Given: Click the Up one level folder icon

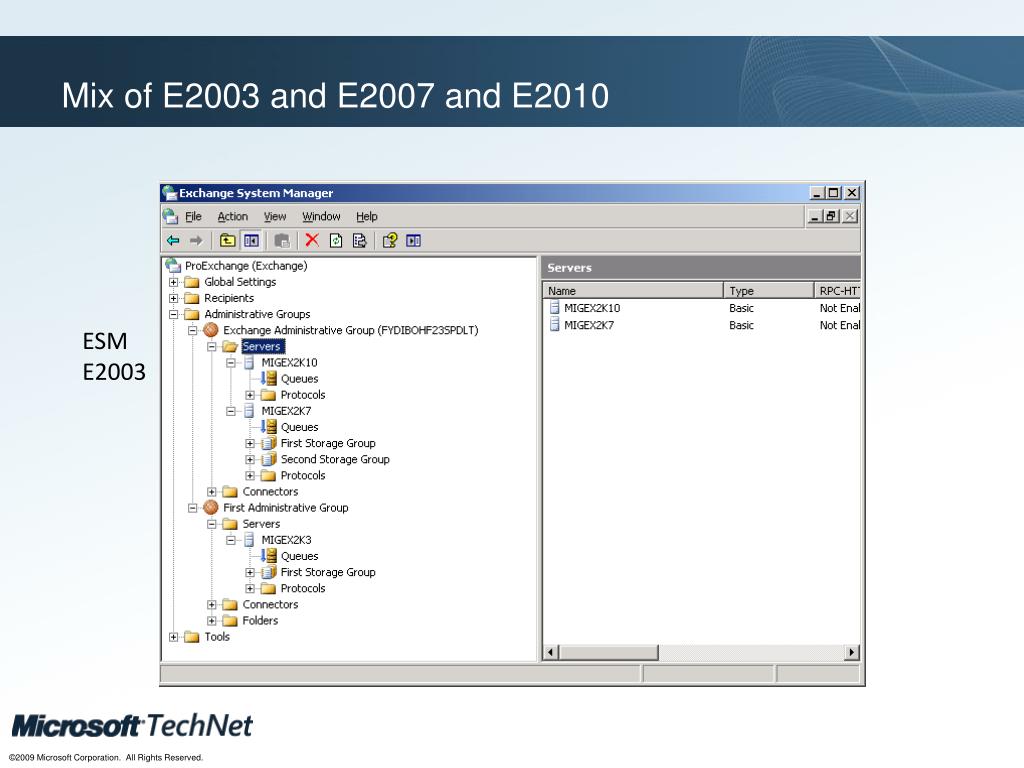Looking at the screenshot, I should 227,240.
